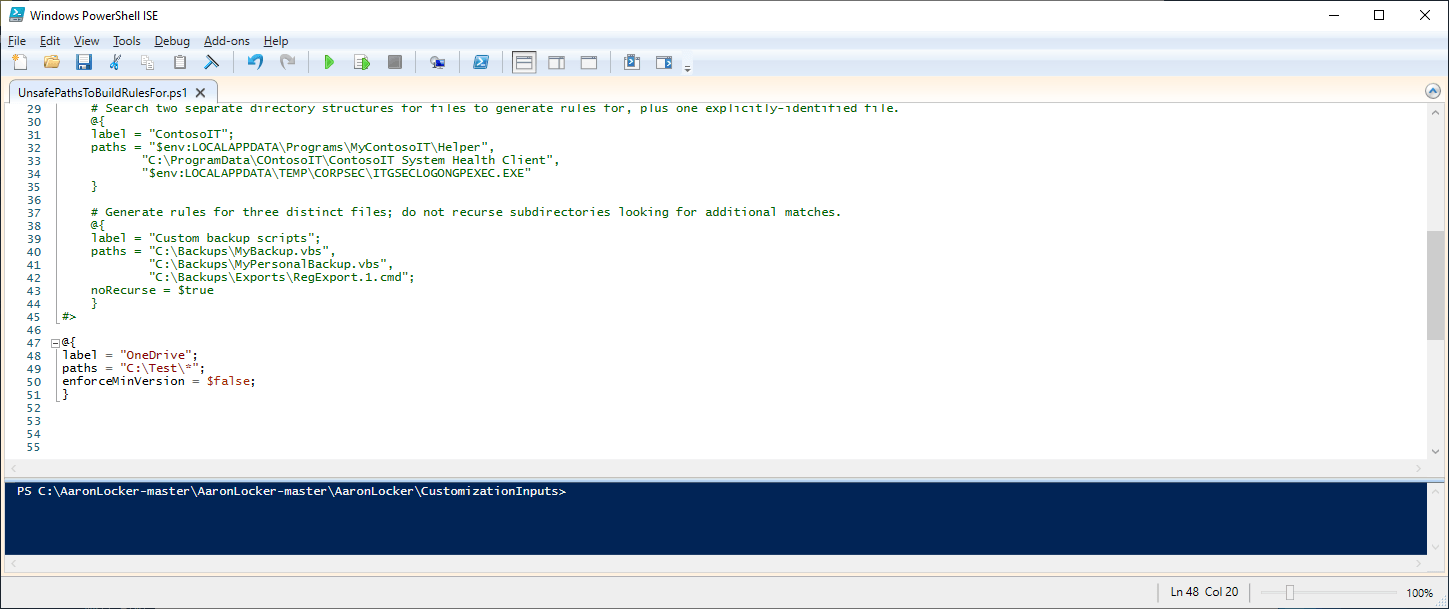The image size is (1449, 609).
Task: Run Script with the green play icon
Action: 329,63
